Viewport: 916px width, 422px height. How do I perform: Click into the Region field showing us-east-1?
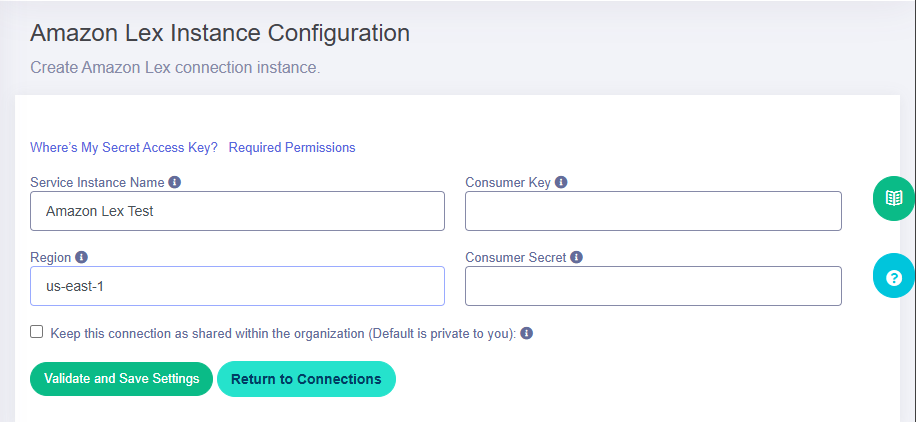[237, 286]
